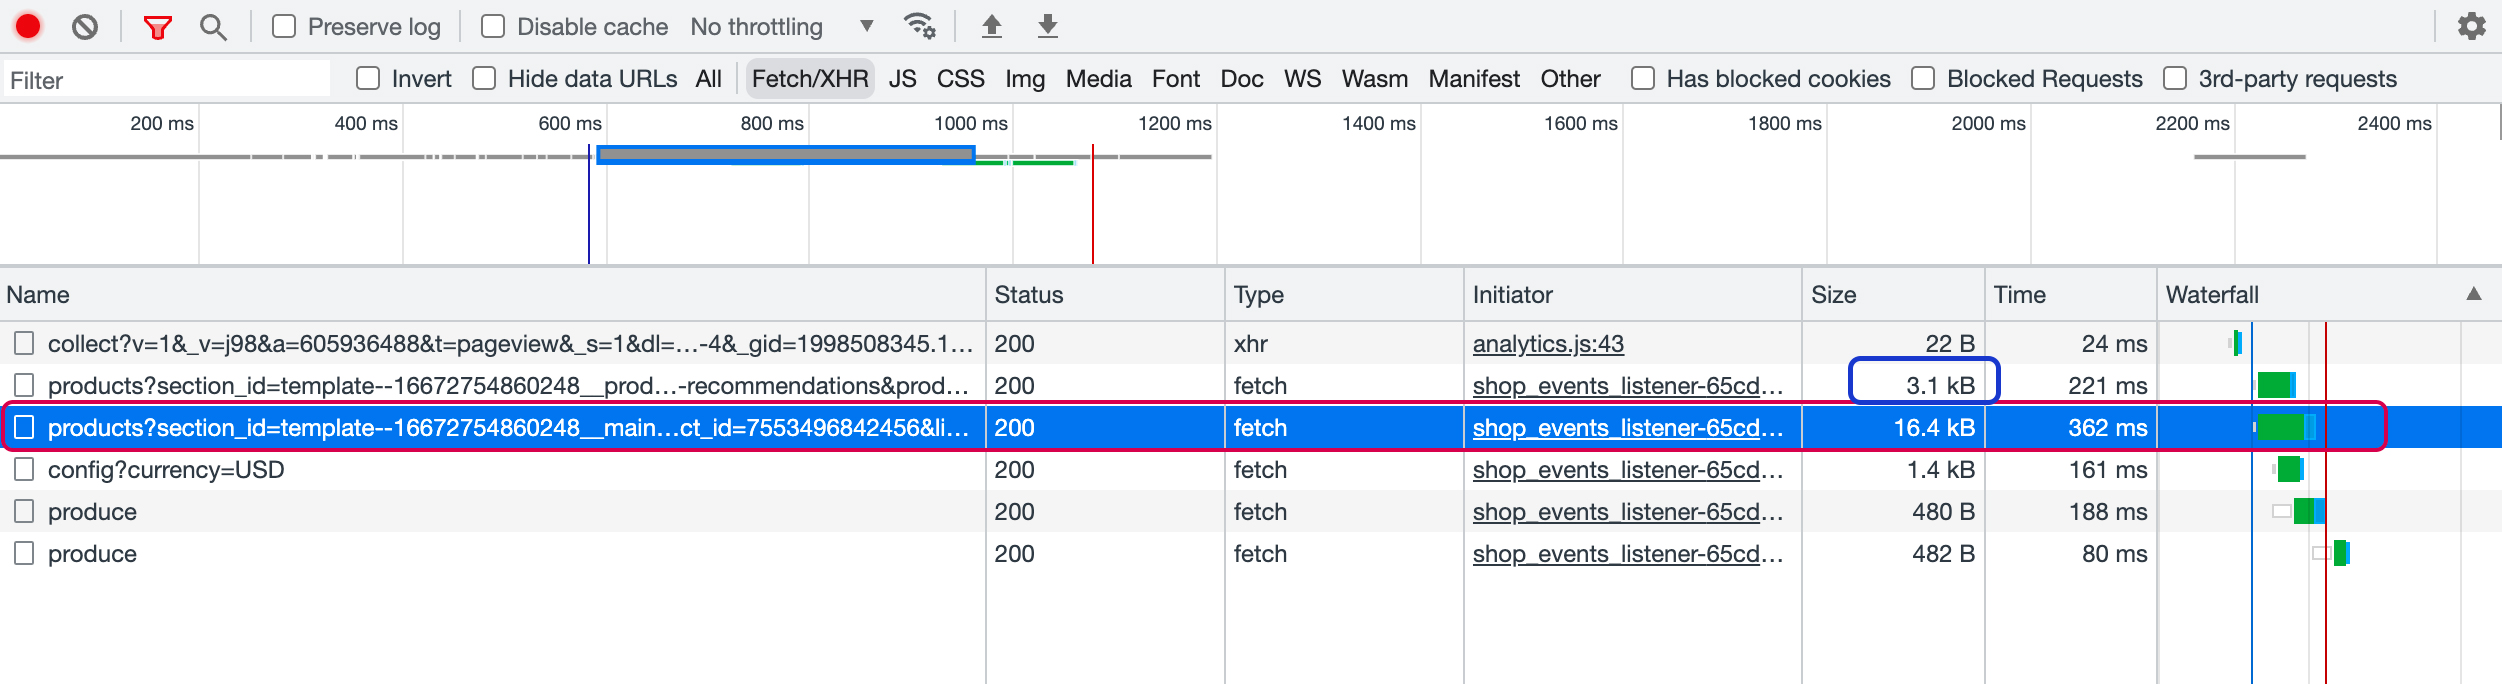Open the analytics.js:43 initiator link
The width and height of the screenshot is (2502, 684).
[1548, 344]
